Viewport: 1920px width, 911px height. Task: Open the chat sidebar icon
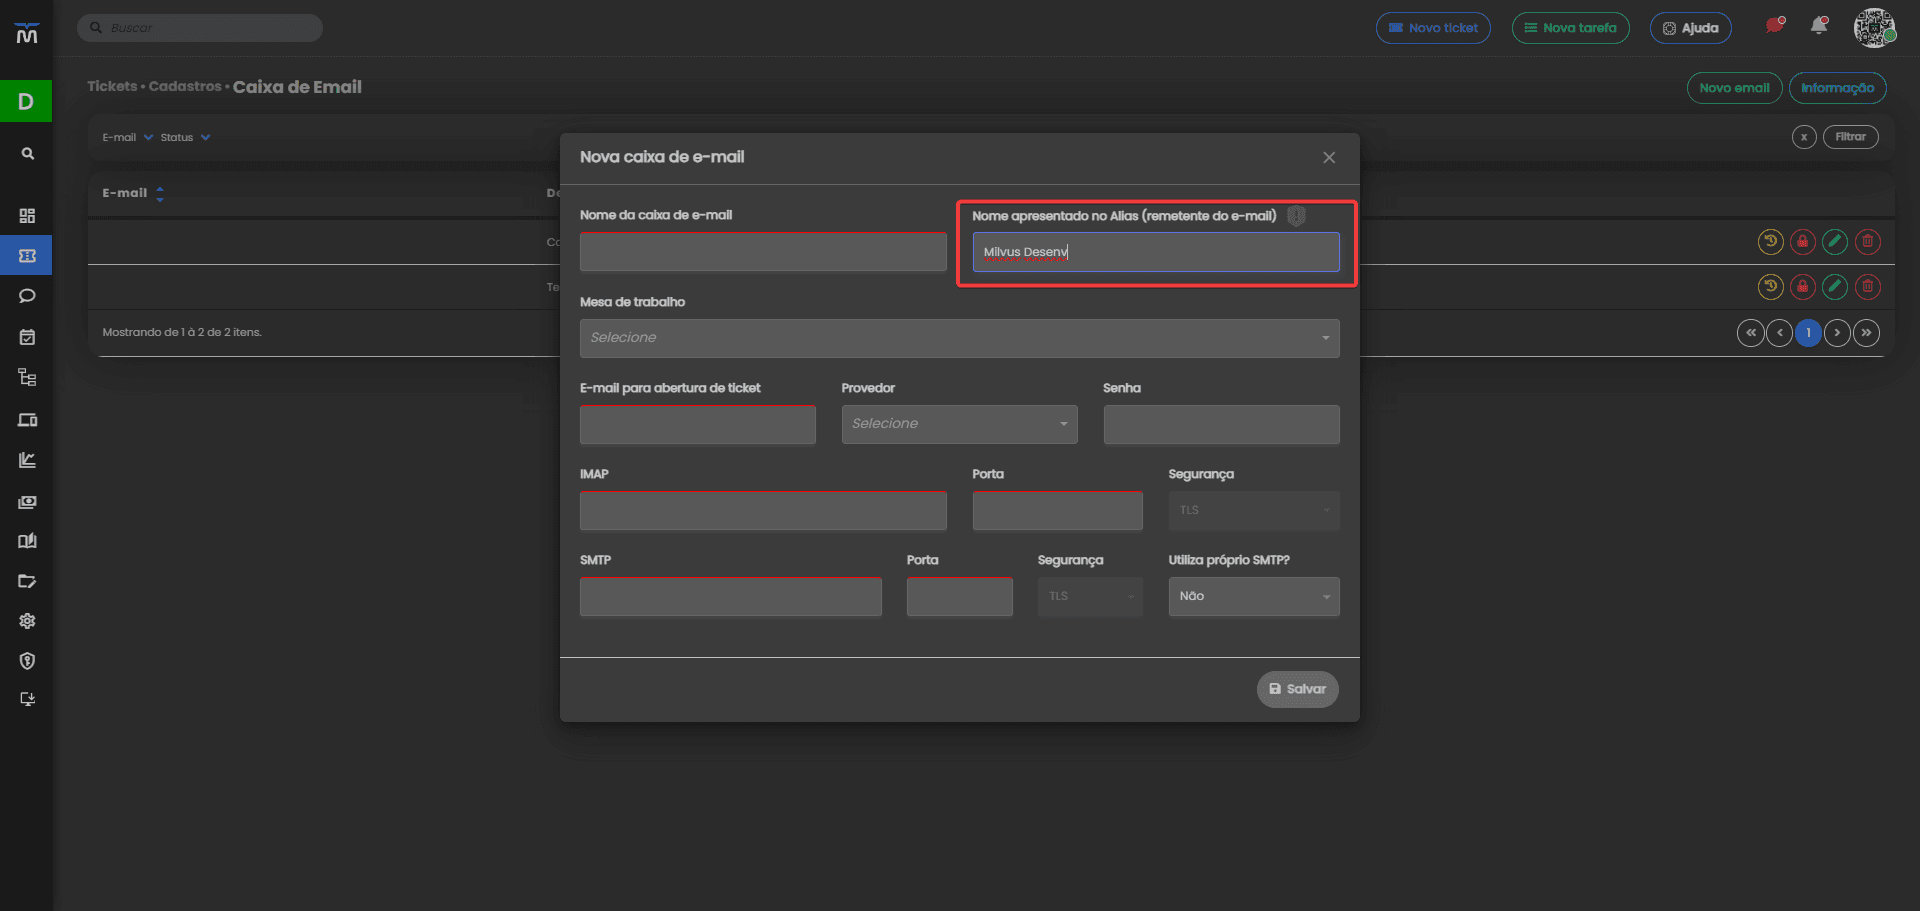click(27, 296)
